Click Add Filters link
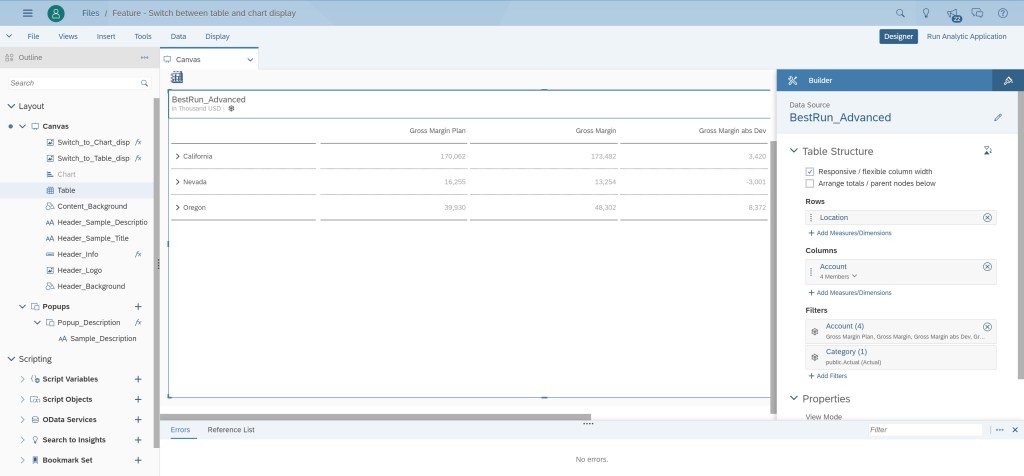Screen dimensions: 1024x476 (x=828, y=376)
